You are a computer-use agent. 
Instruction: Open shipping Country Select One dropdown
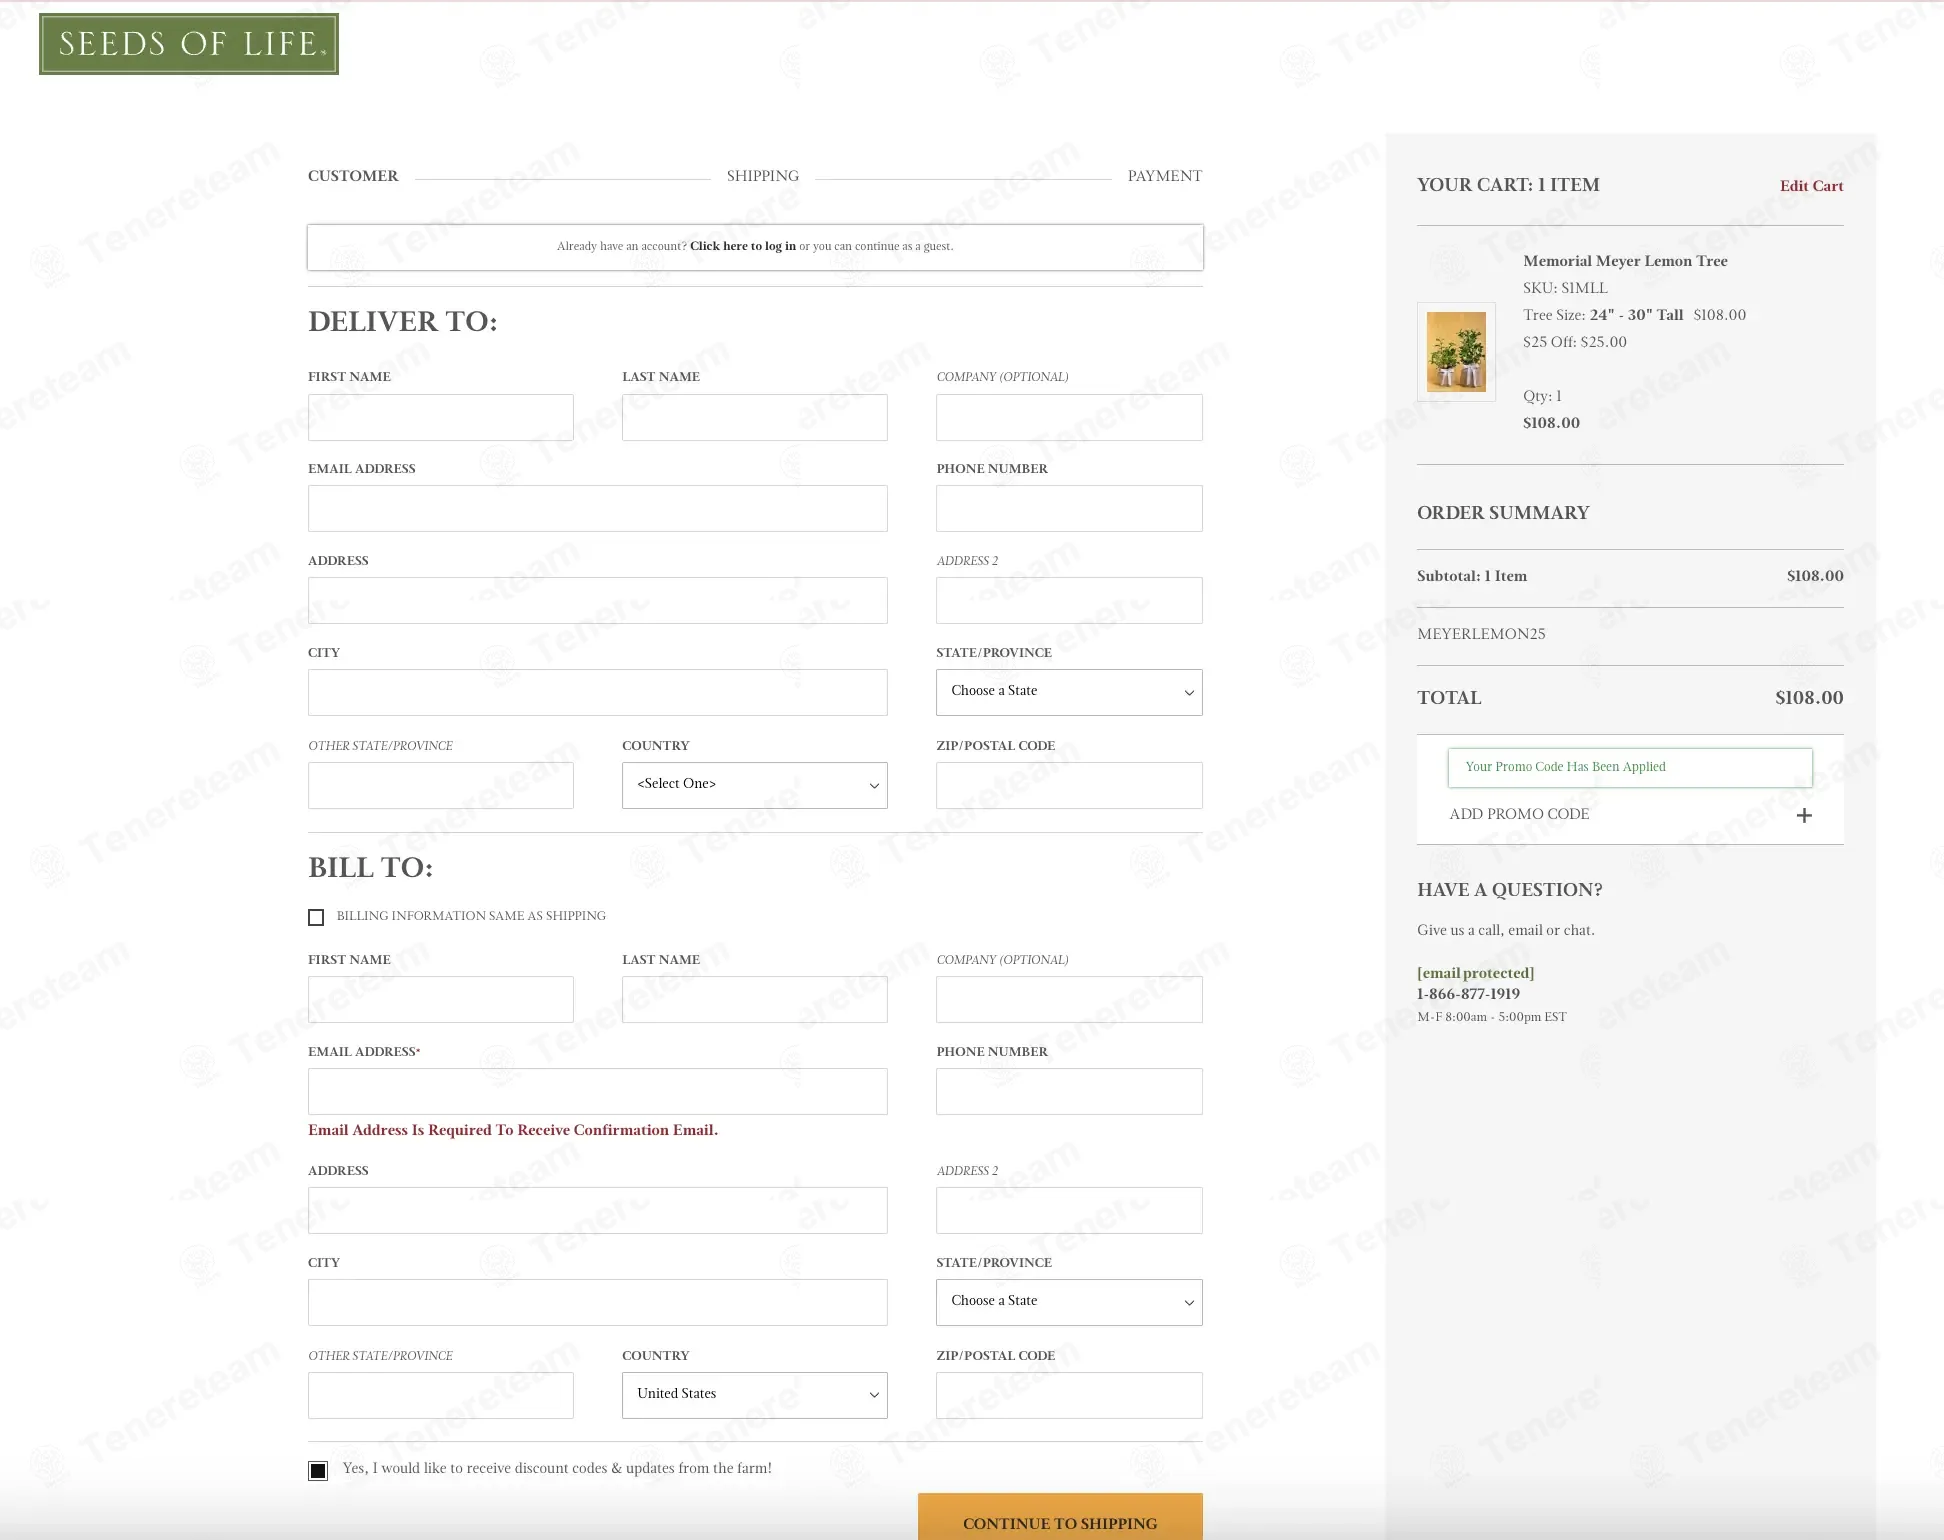pyautogui.click(x=755, y=785)
